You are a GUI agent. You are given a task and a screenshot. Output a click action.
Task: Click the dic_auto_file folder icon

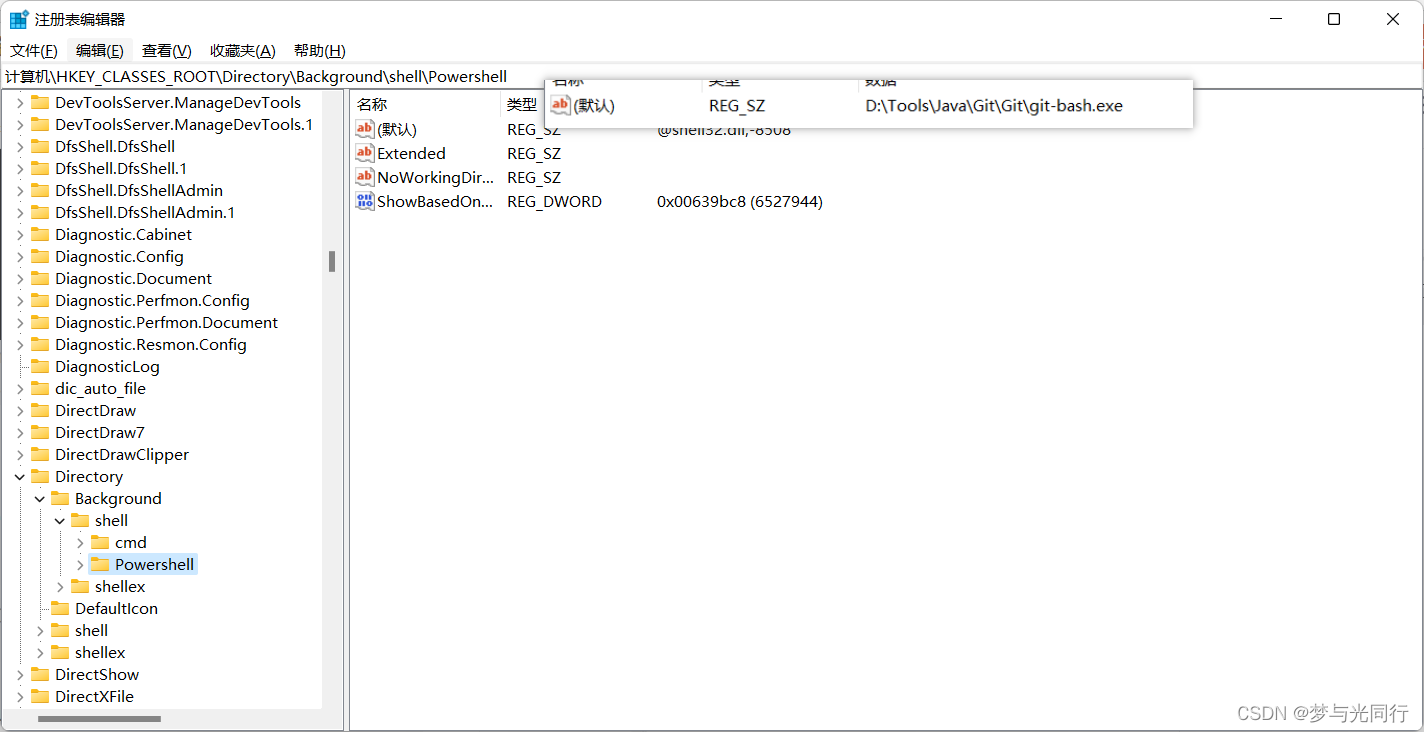40,388
